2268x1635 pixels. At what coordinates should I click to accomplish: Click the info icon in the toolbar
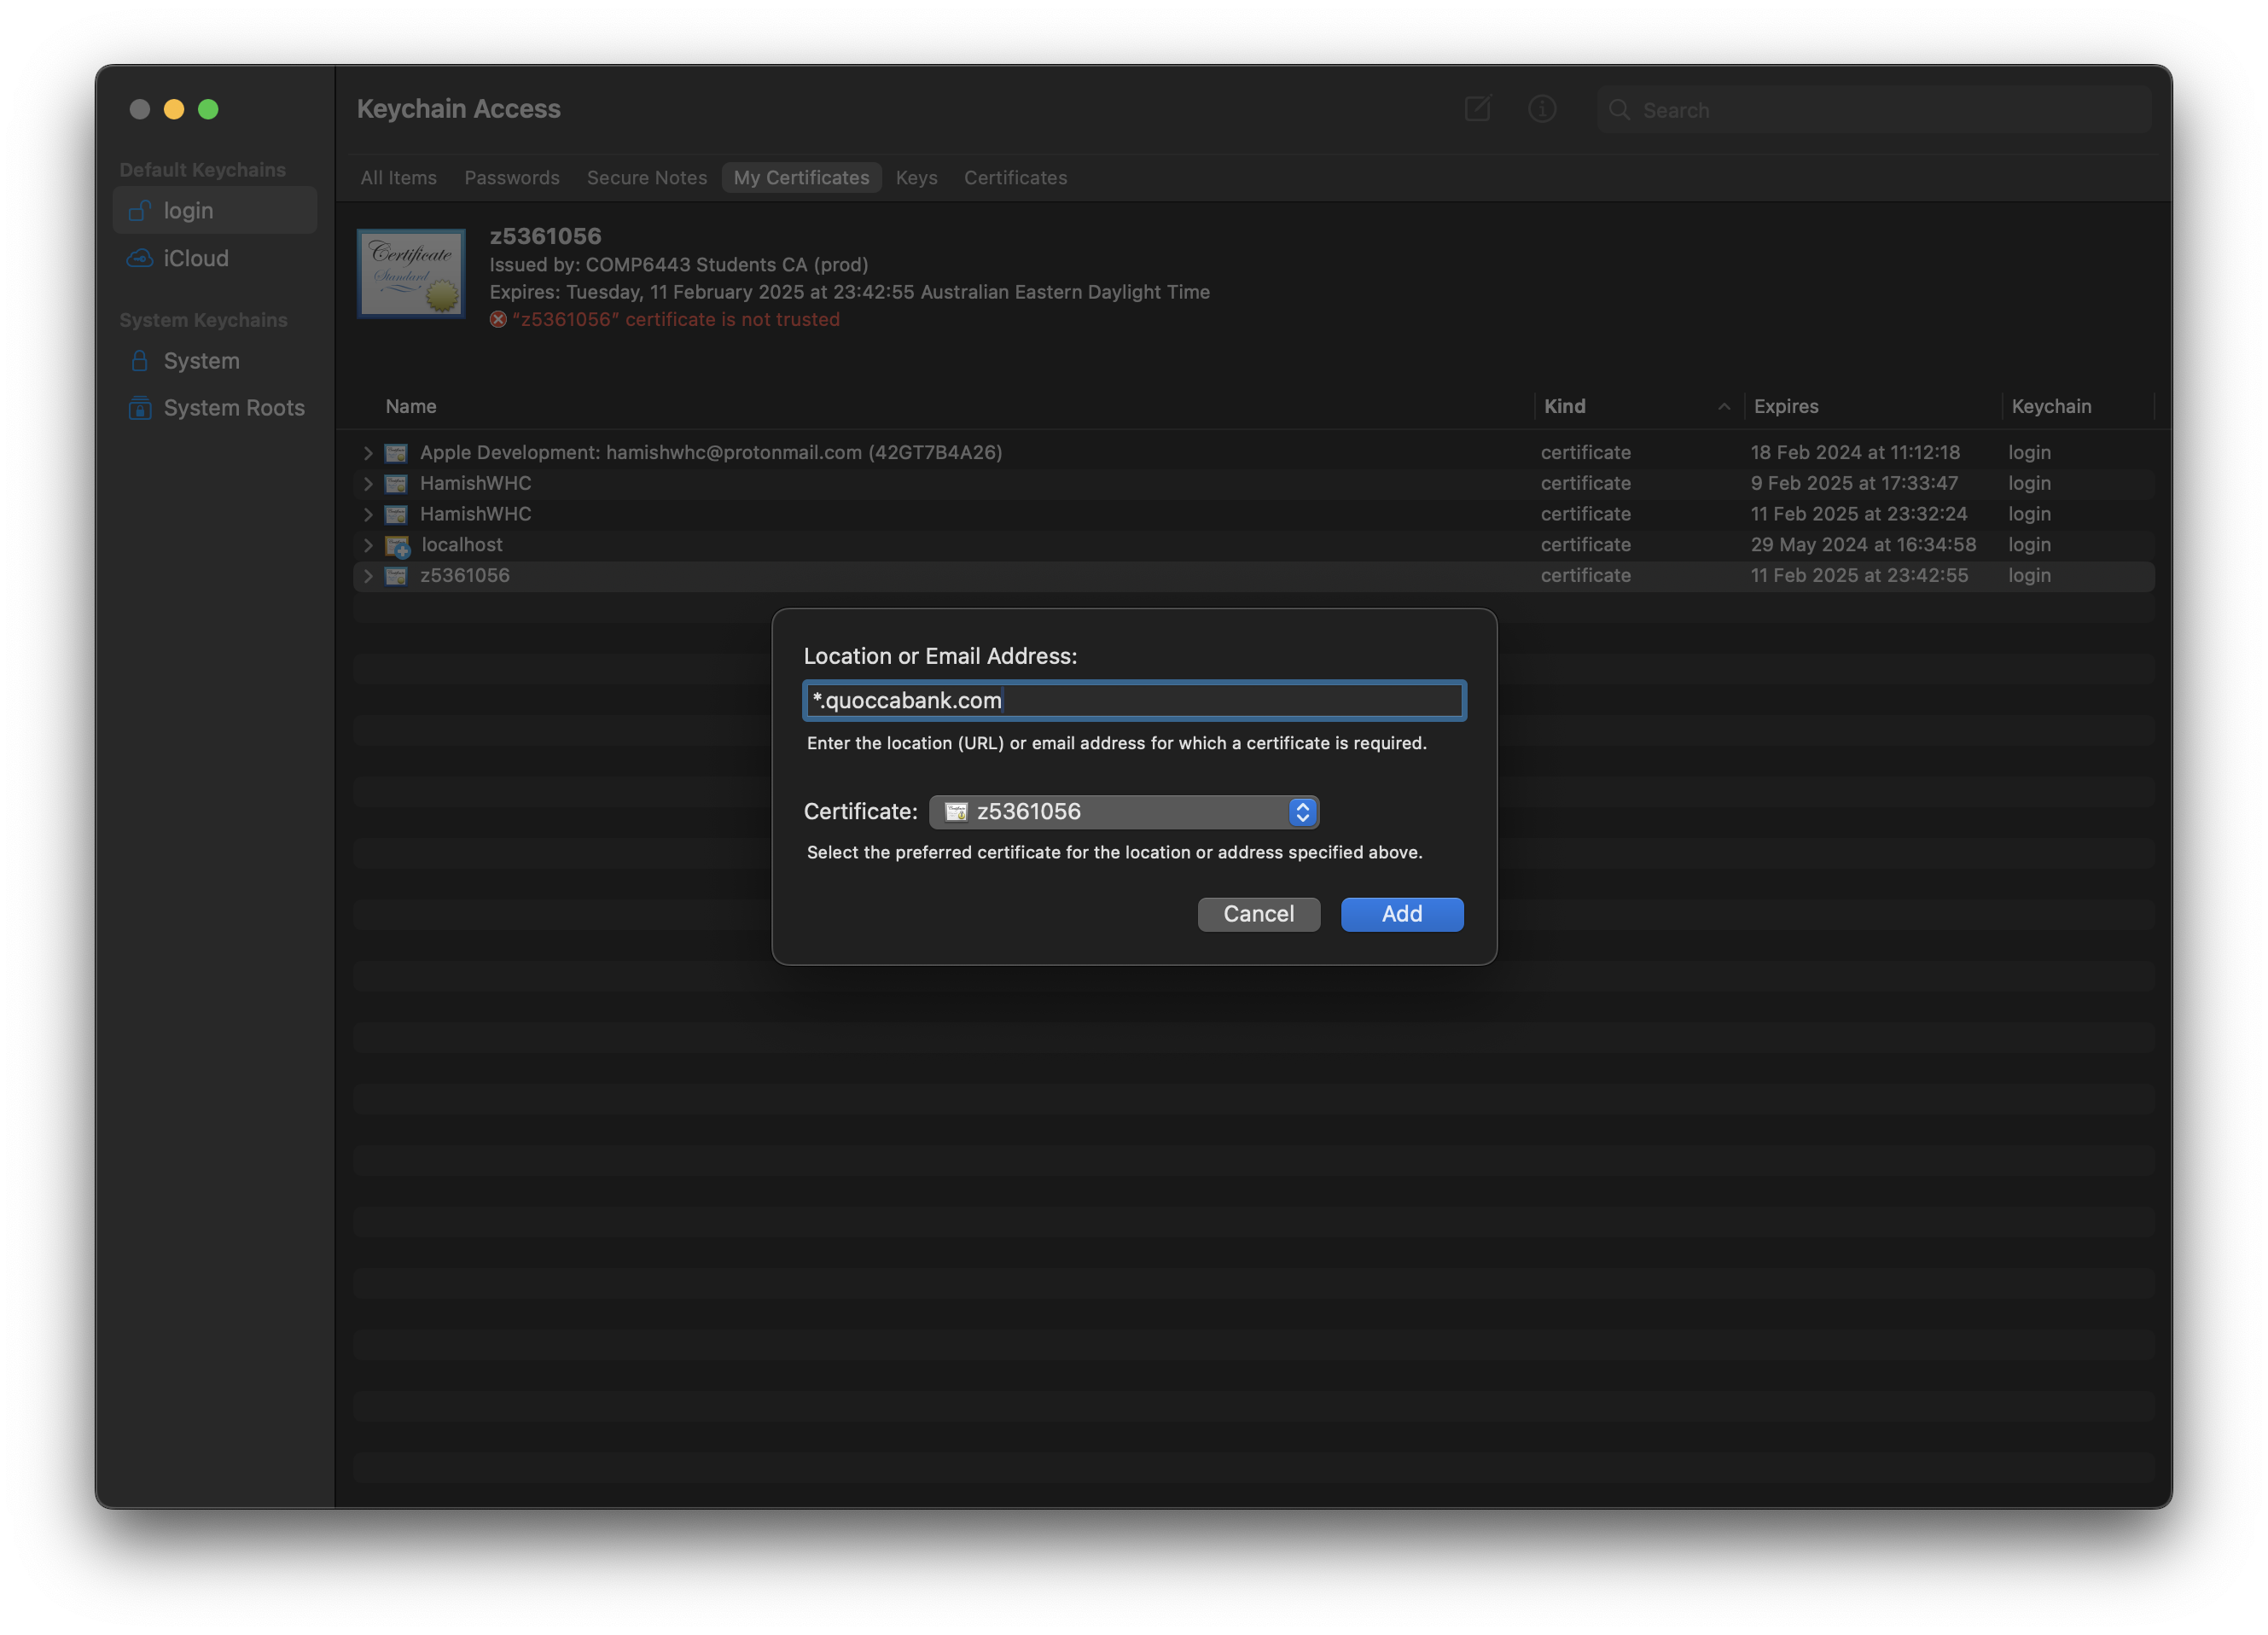tap(1542, 109)
